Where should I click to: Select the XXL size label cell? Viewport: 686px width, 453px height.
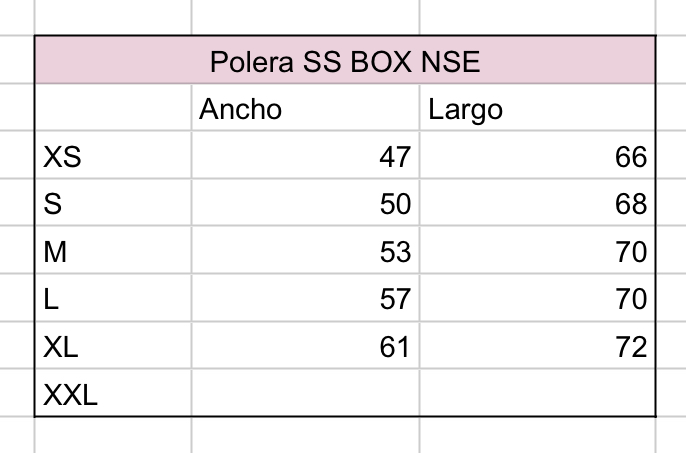point(113,395)
